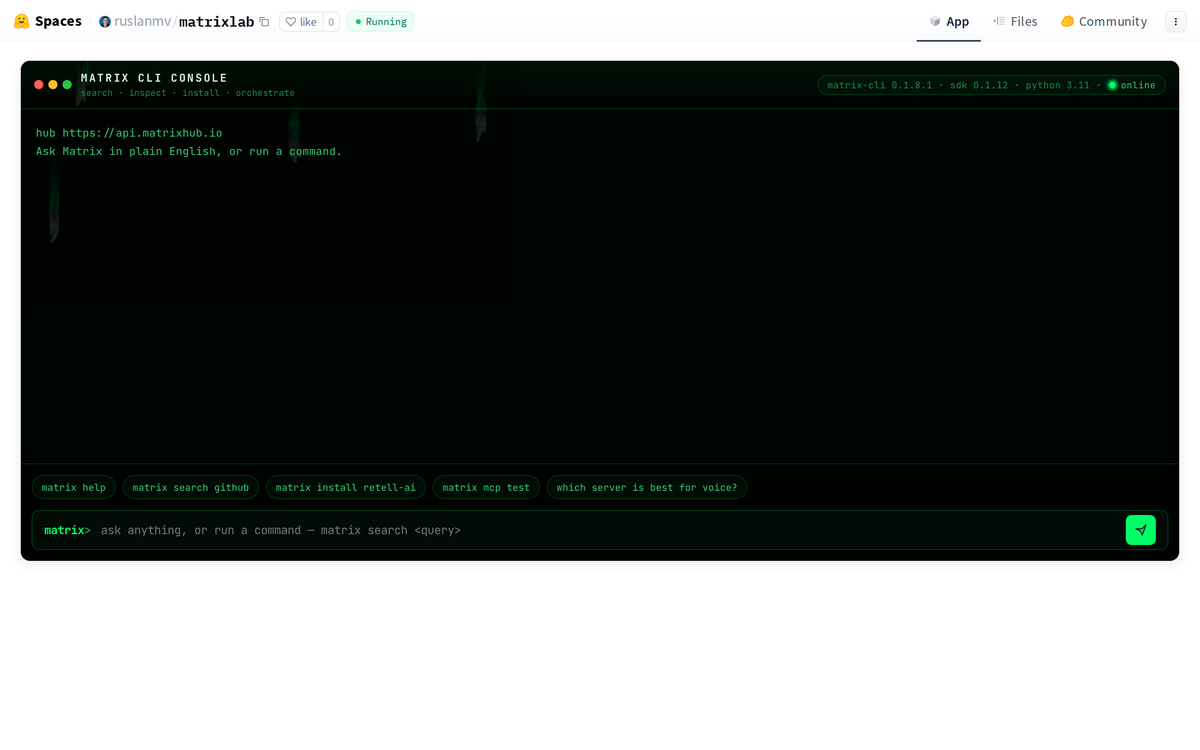This screenshot has width=1200, height=750.
Task: Like this space with the heart button
Action: click(x=301, y=21)
